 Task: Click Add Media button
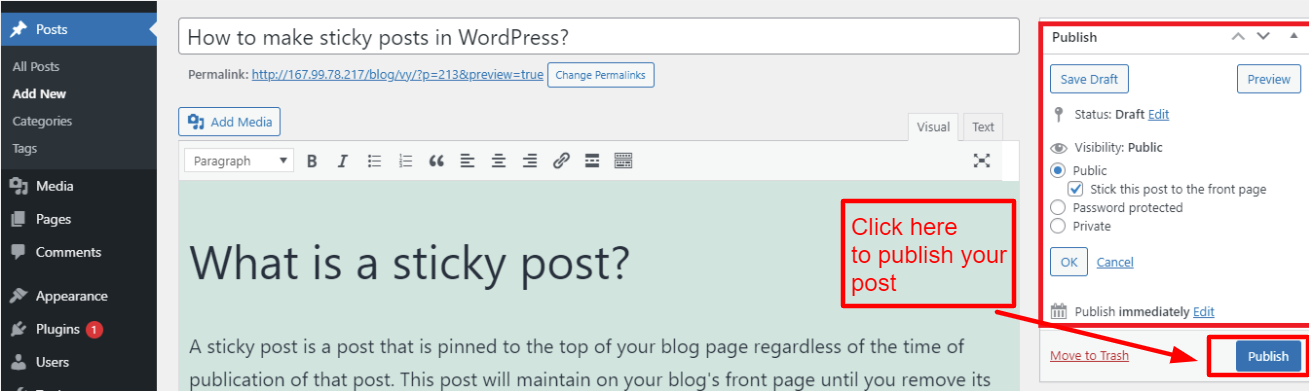coord(230,122)
